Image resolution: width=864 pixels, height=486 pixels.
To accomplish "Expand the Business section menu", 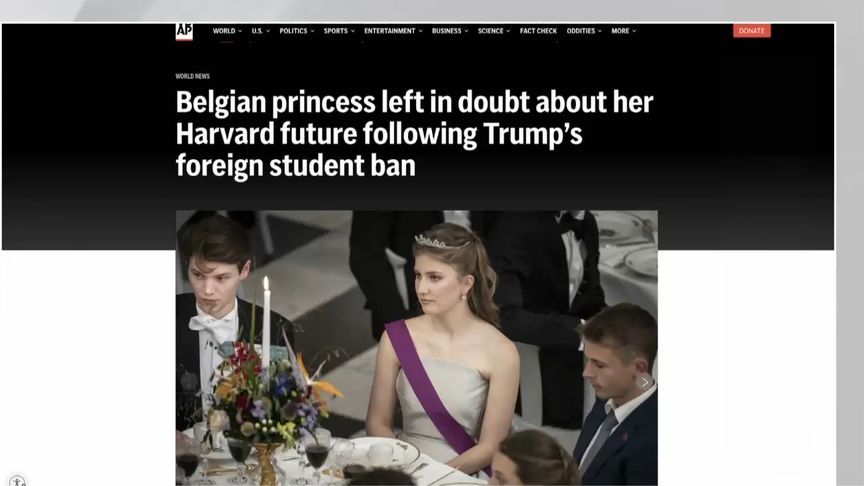I will pos(450,31).
